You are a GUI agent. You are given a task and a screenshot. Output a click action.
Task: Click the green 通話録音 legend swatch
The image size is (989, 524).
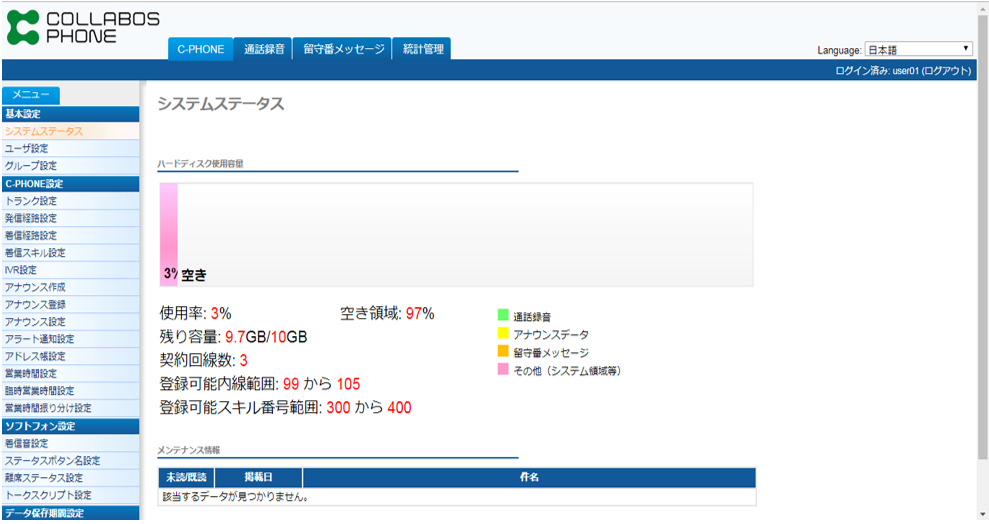point(503,316)
